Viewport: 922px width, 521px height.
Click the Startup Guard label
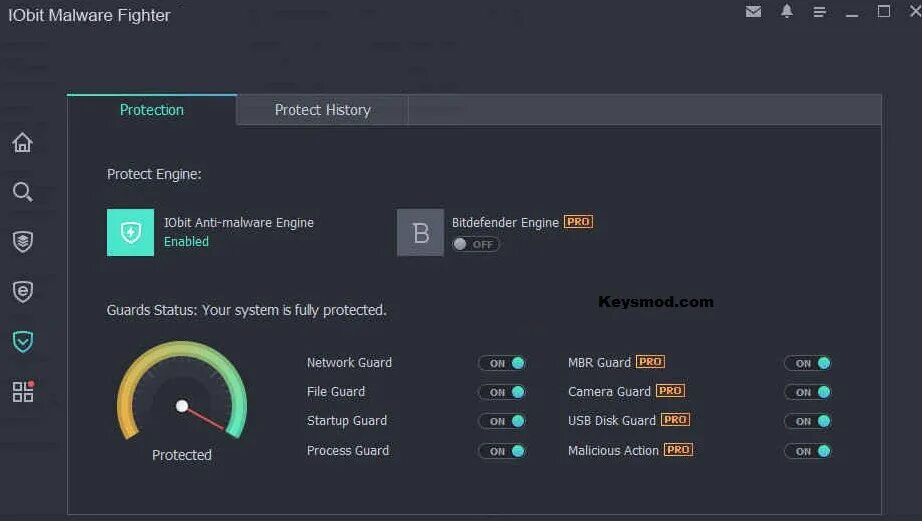[x=347, y=420]
